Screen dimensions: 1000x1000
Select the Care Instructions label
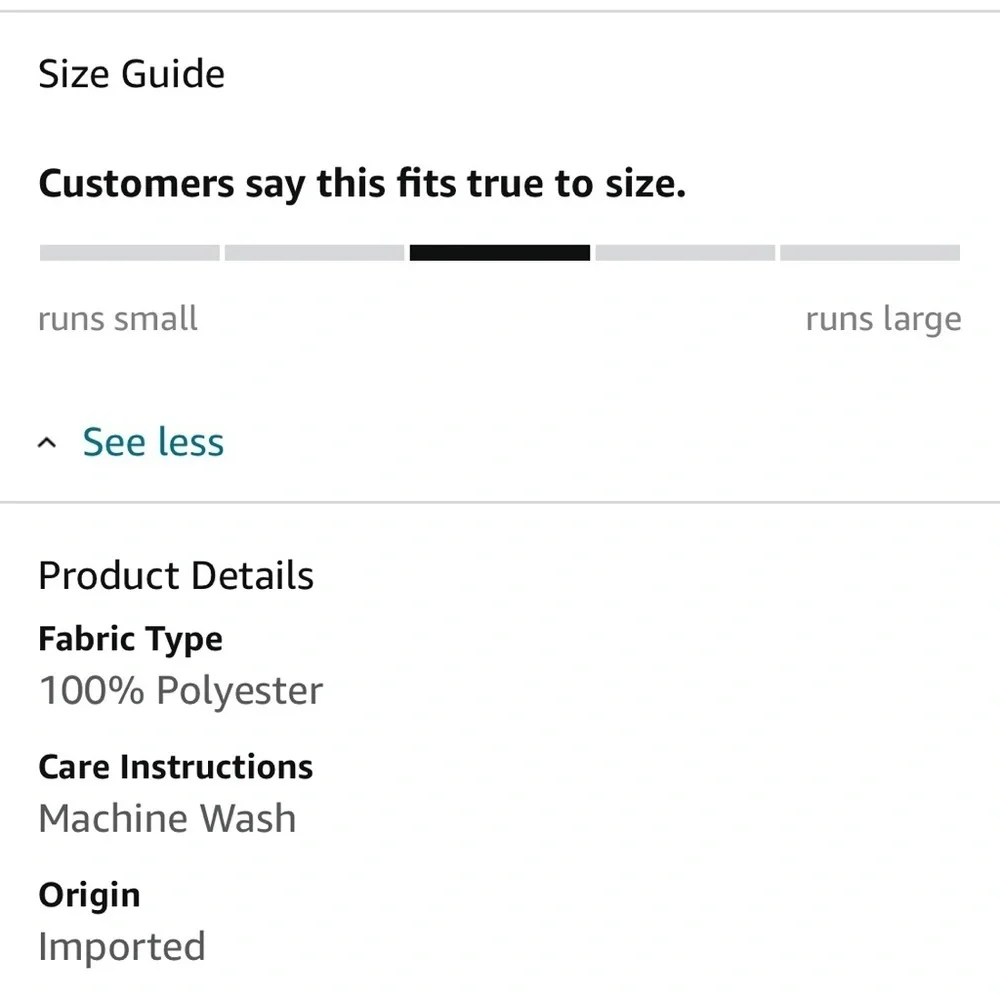pyautogui.click(x=175, y=767)
